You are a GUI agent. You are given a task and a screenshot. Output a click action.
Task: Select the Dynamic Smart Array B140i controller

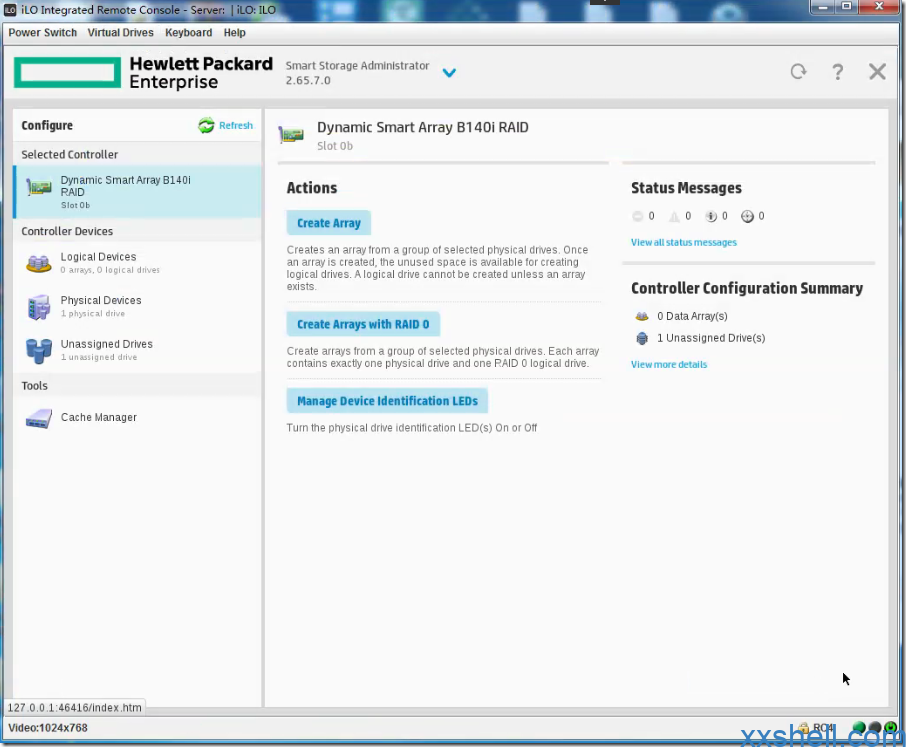click(125, 192)
